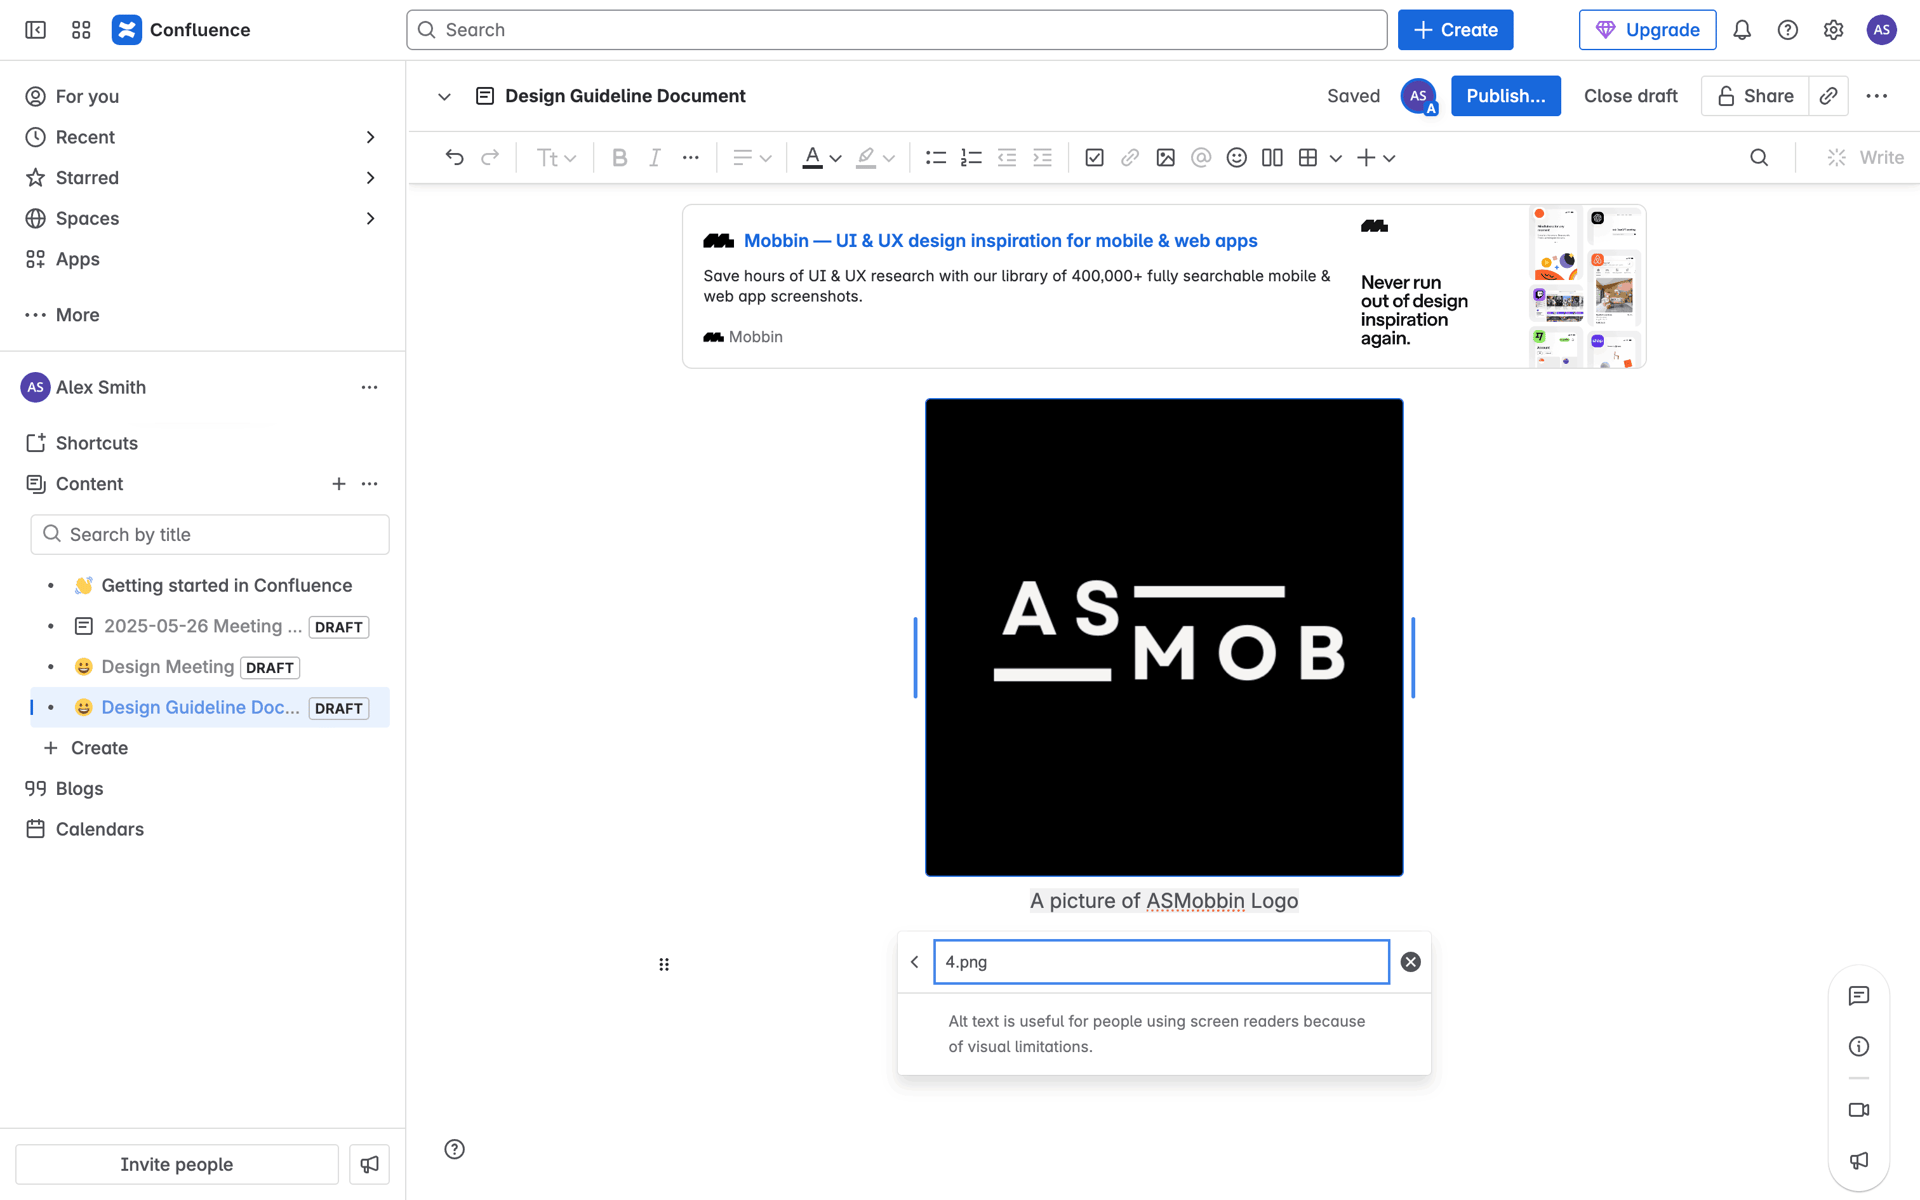Click the Upgrade button

[1647, 30]
